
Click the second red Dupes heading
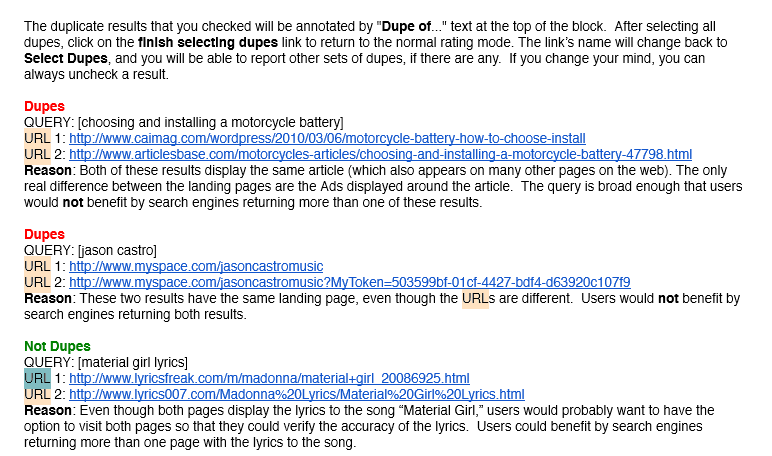coord(44,234)
